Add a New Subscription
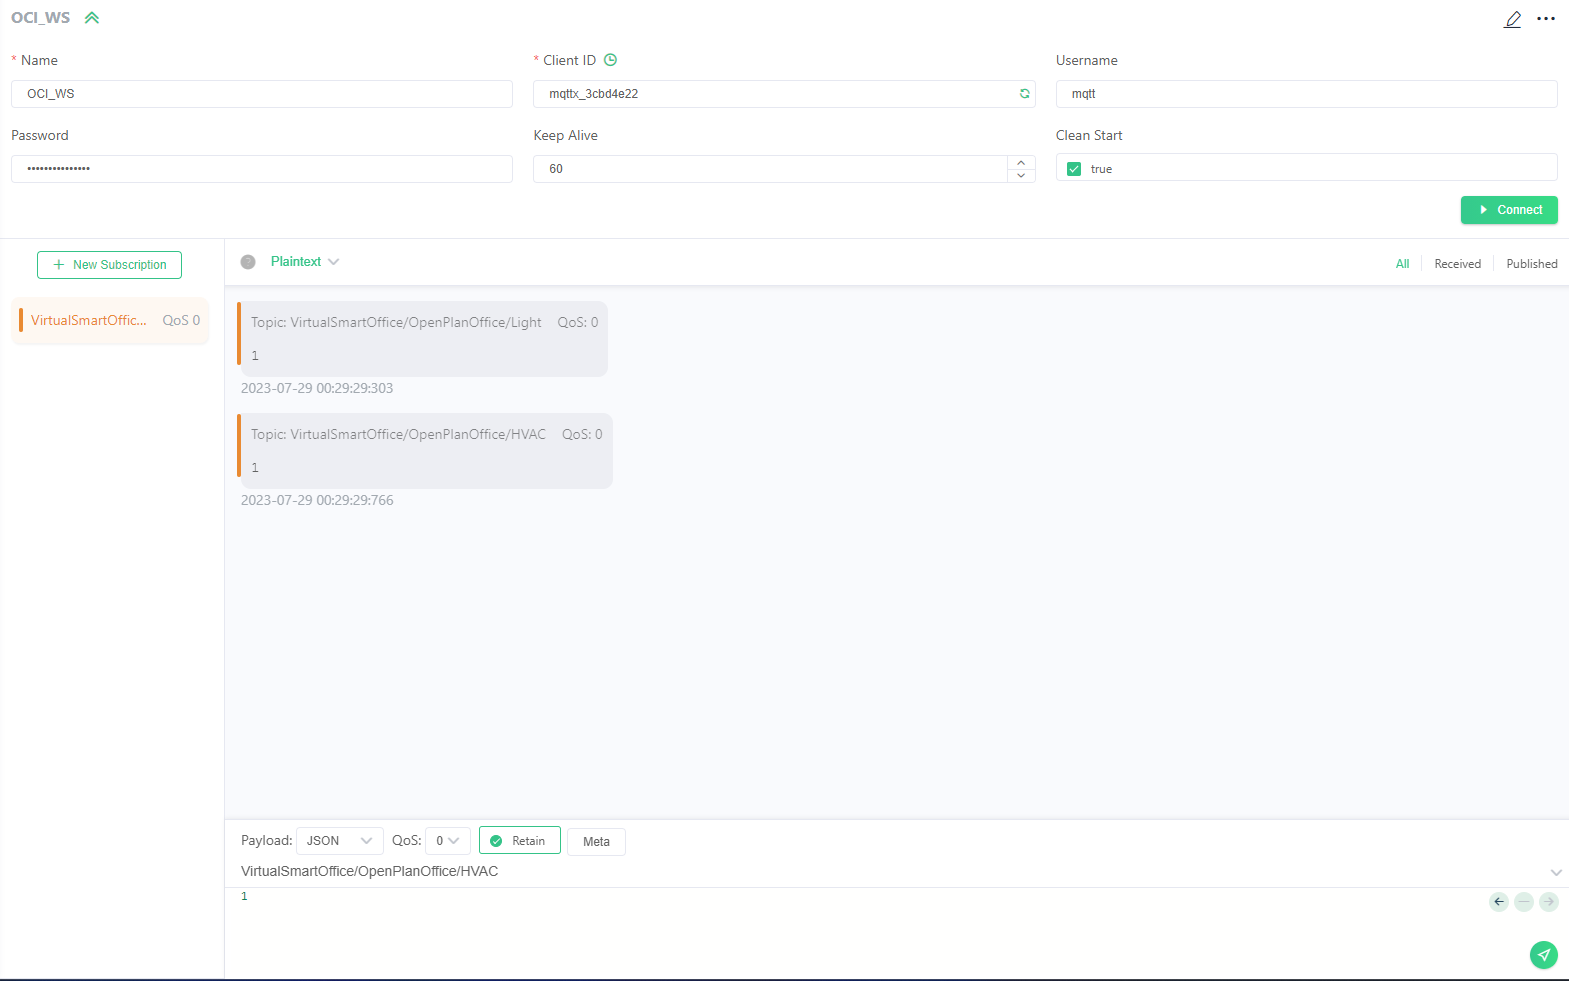This screenshot has width=1569, height=981. (109, 265)
